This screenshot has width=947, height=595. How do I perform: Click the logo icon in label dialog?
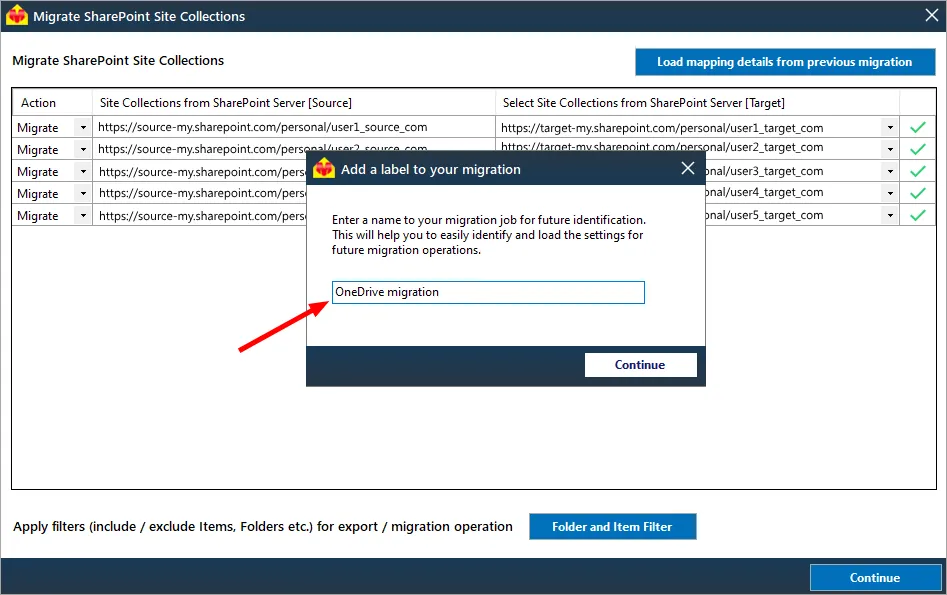tap(324, 169)
